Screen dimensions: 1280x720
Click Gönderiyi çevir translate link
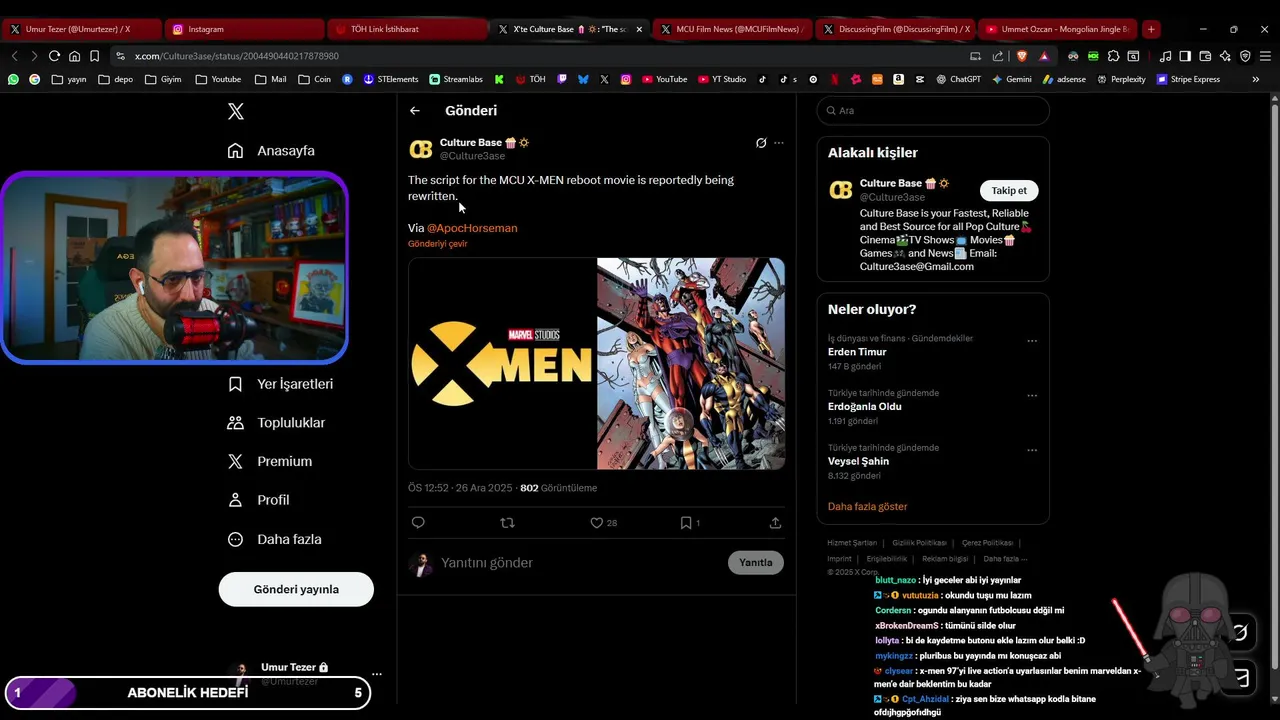438,244
